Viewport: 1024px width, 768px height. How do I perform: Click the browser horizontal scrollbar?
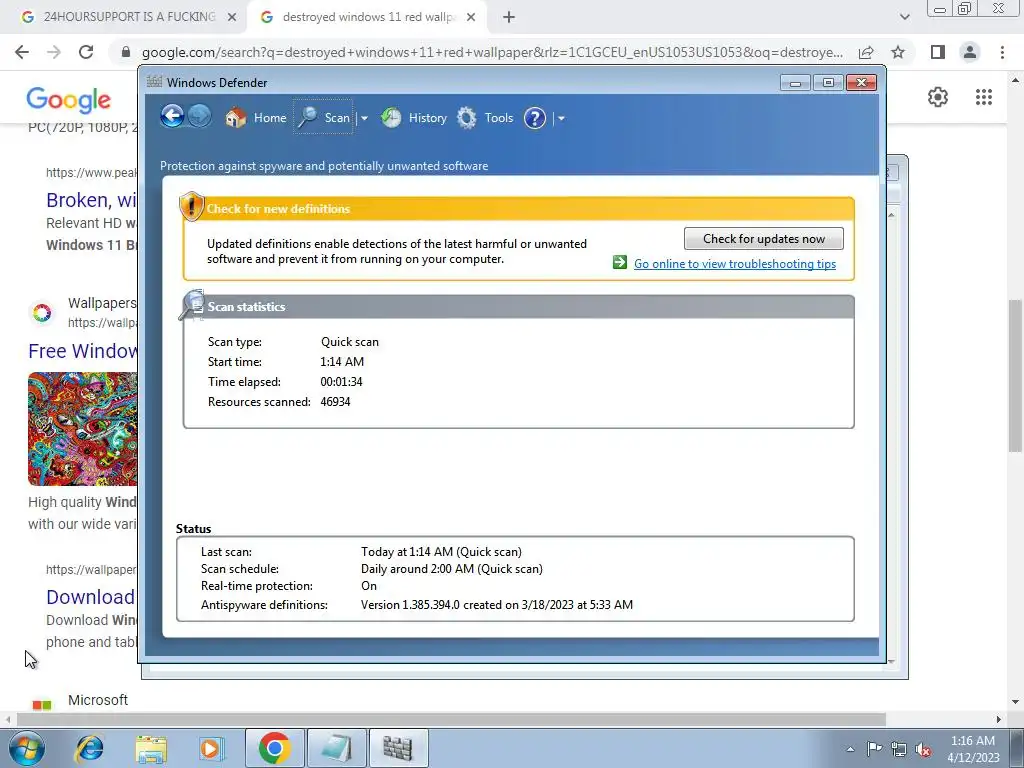pyautogui.click(x=451, y=719)
